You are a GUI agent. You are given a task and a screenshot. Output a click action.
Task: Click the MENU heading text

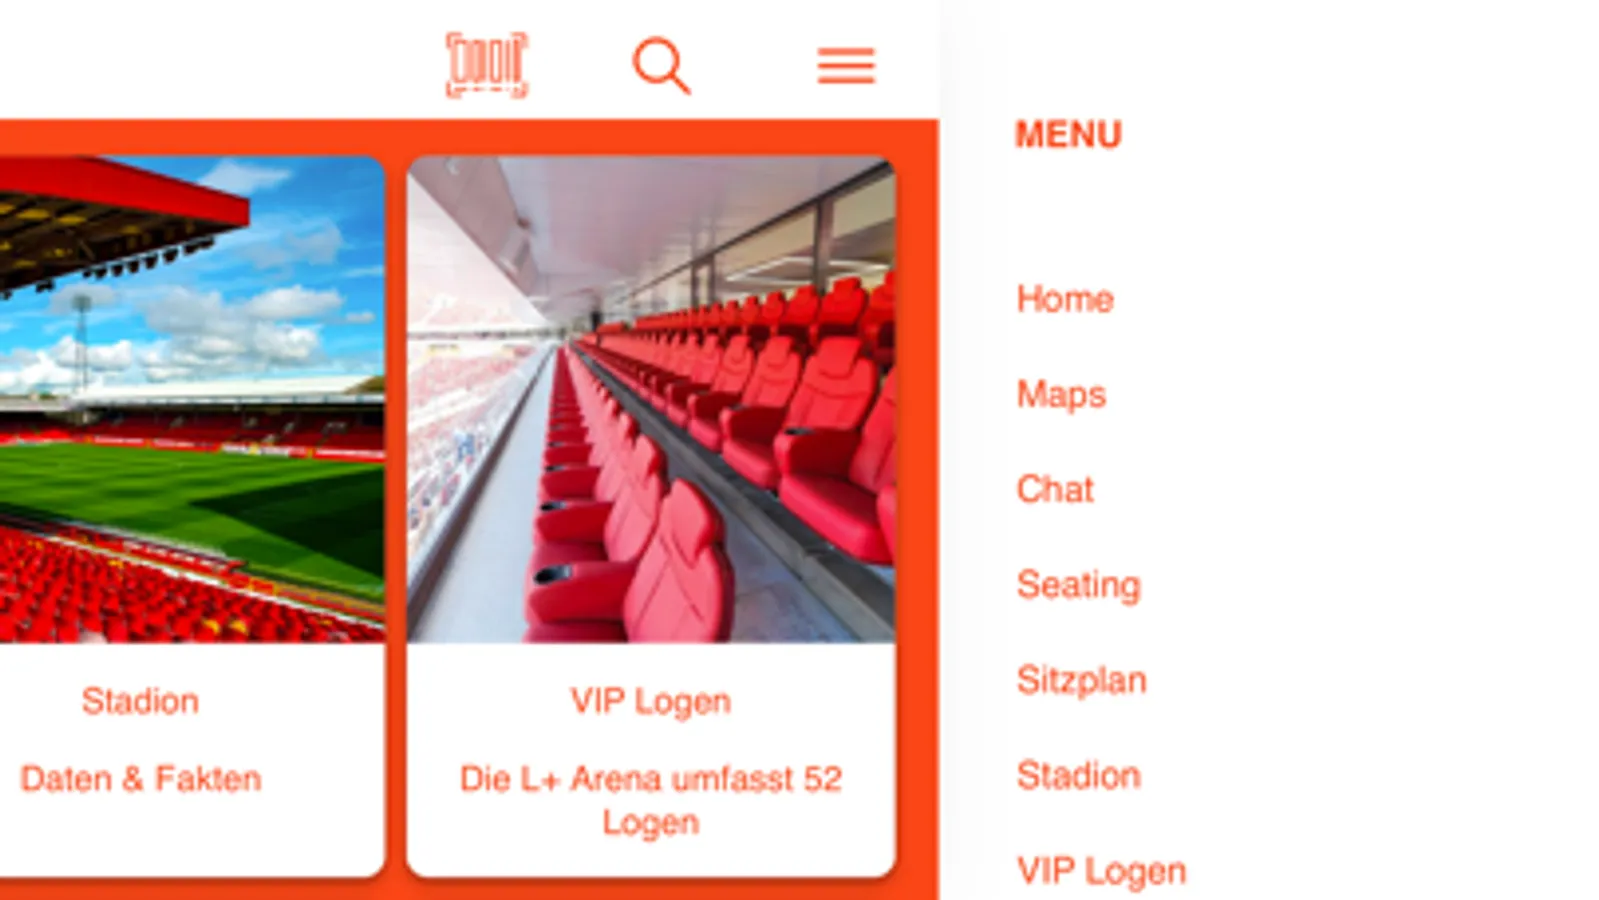[1068, 135]
